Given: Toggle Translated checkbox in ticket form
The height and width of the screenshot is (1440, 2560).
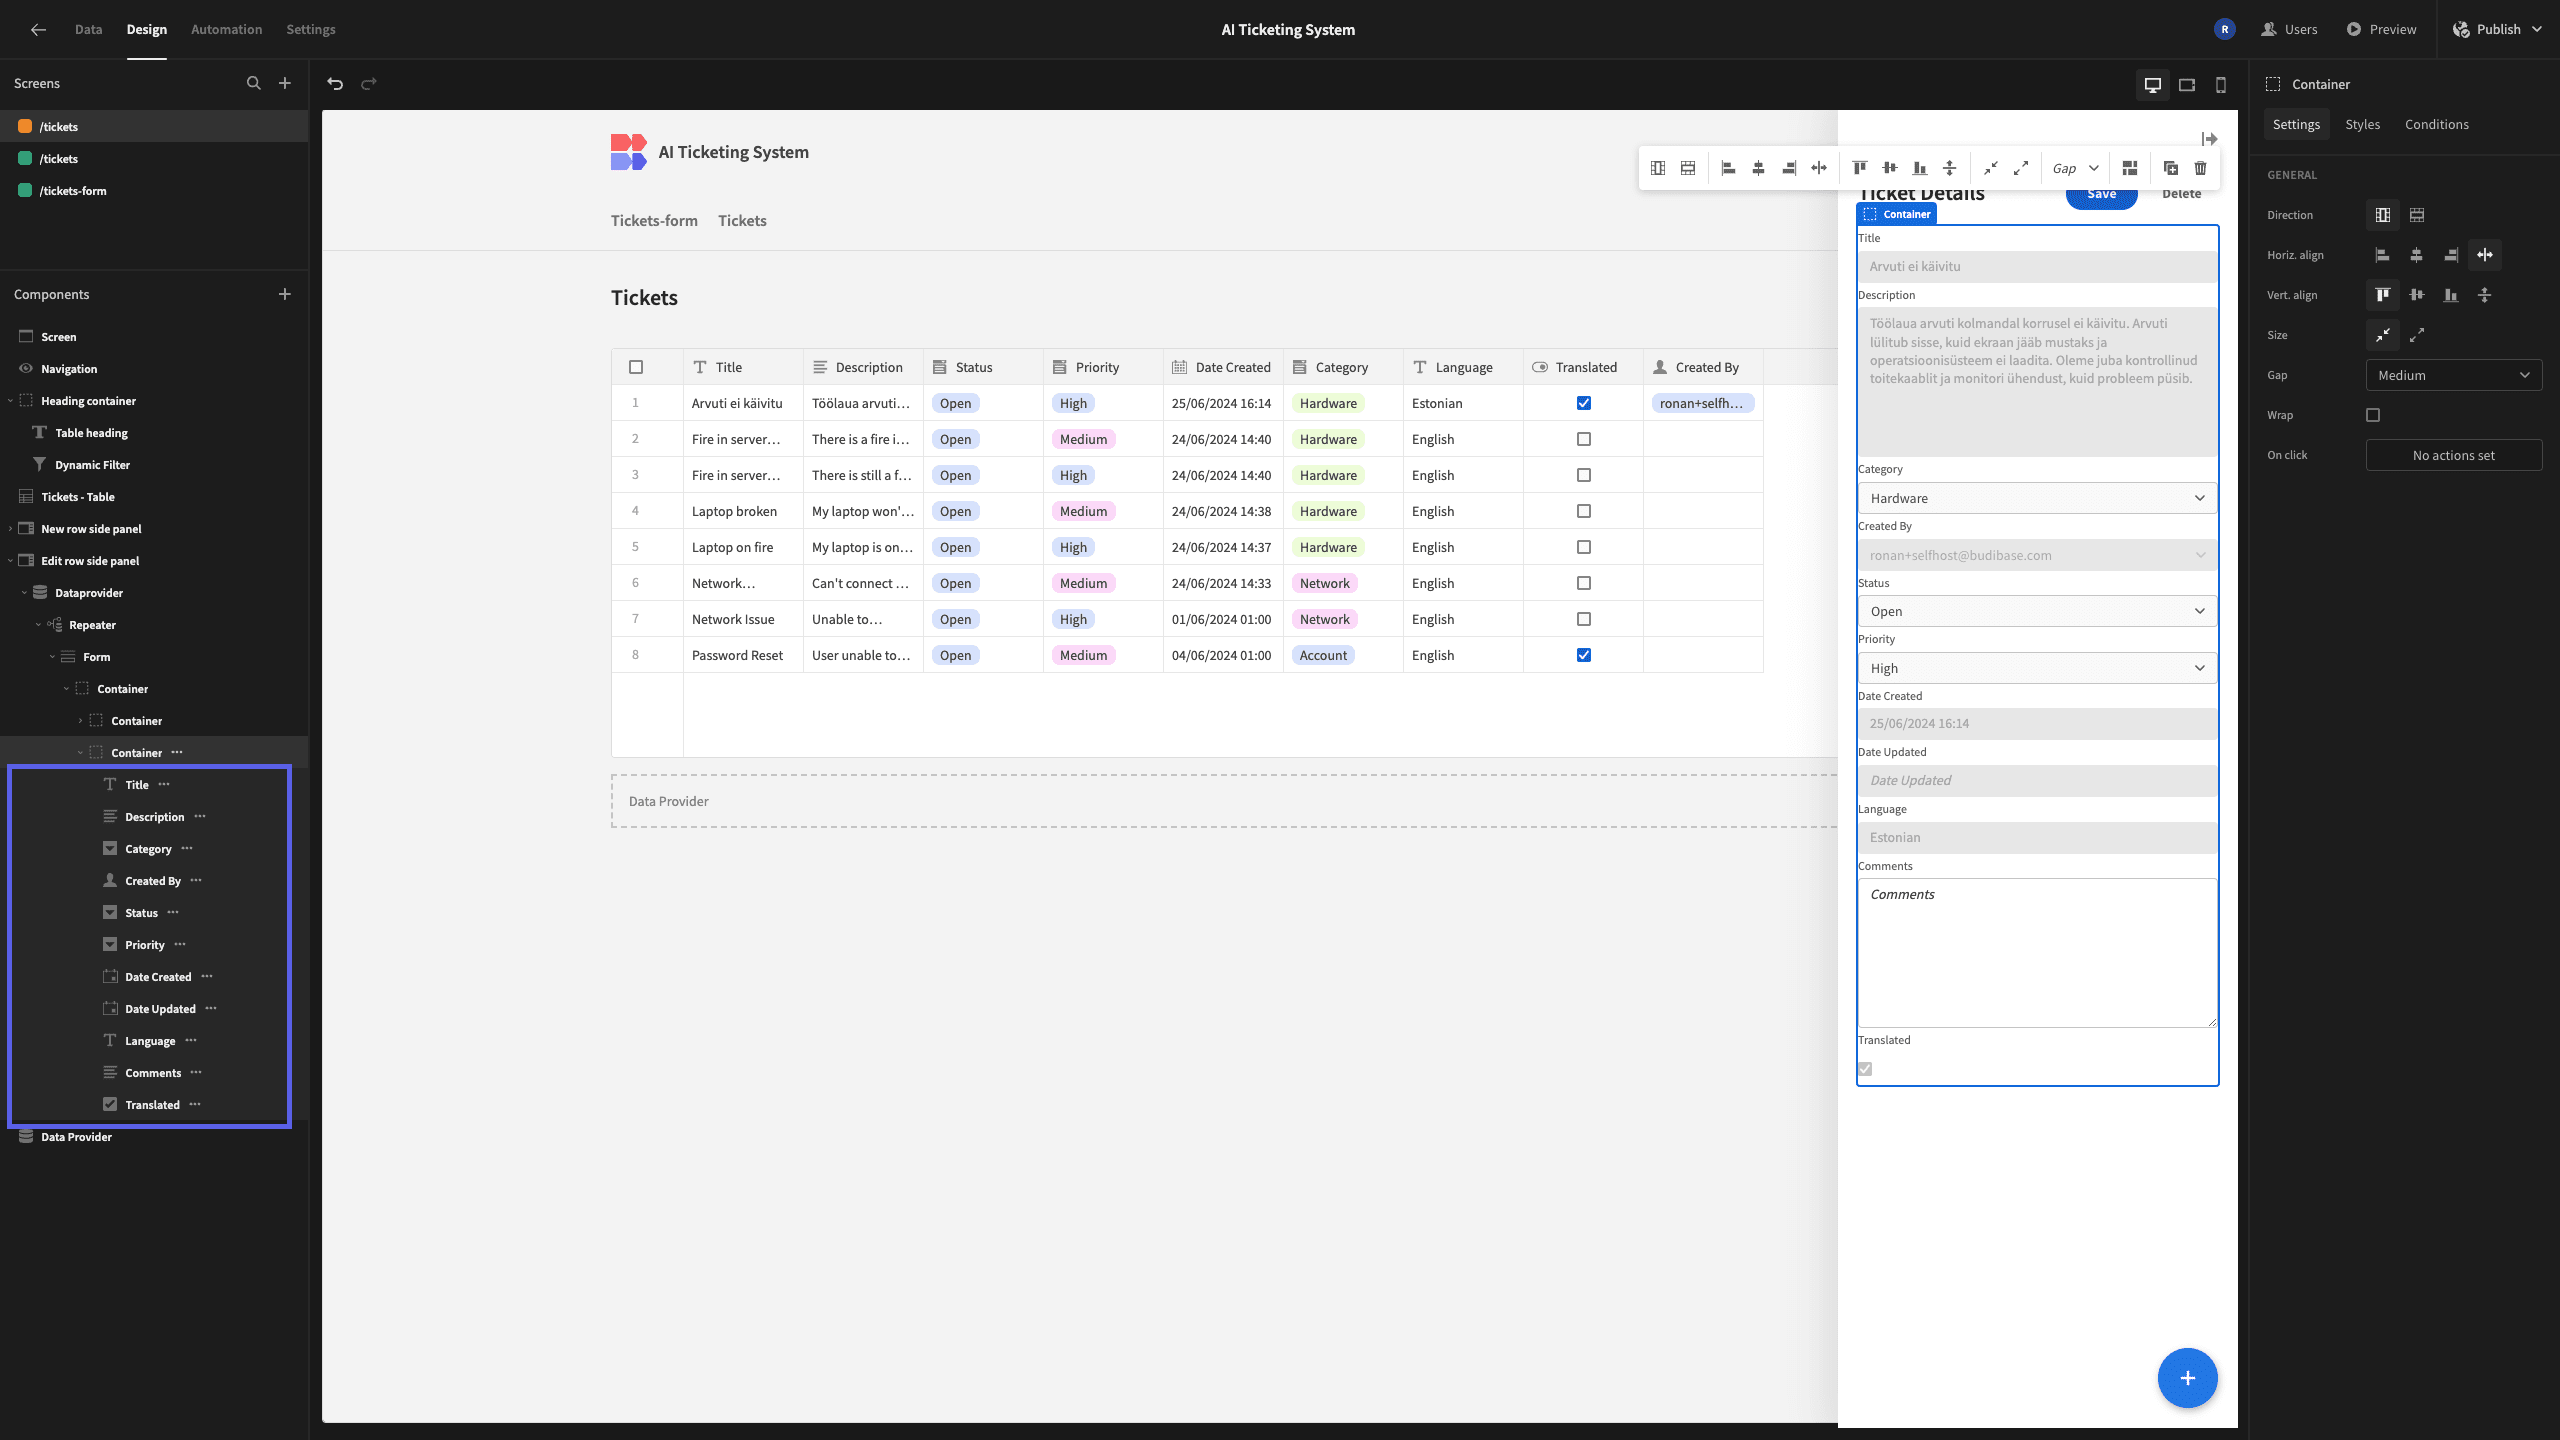Looking at the screenshot, I should pos(1865,1069).
